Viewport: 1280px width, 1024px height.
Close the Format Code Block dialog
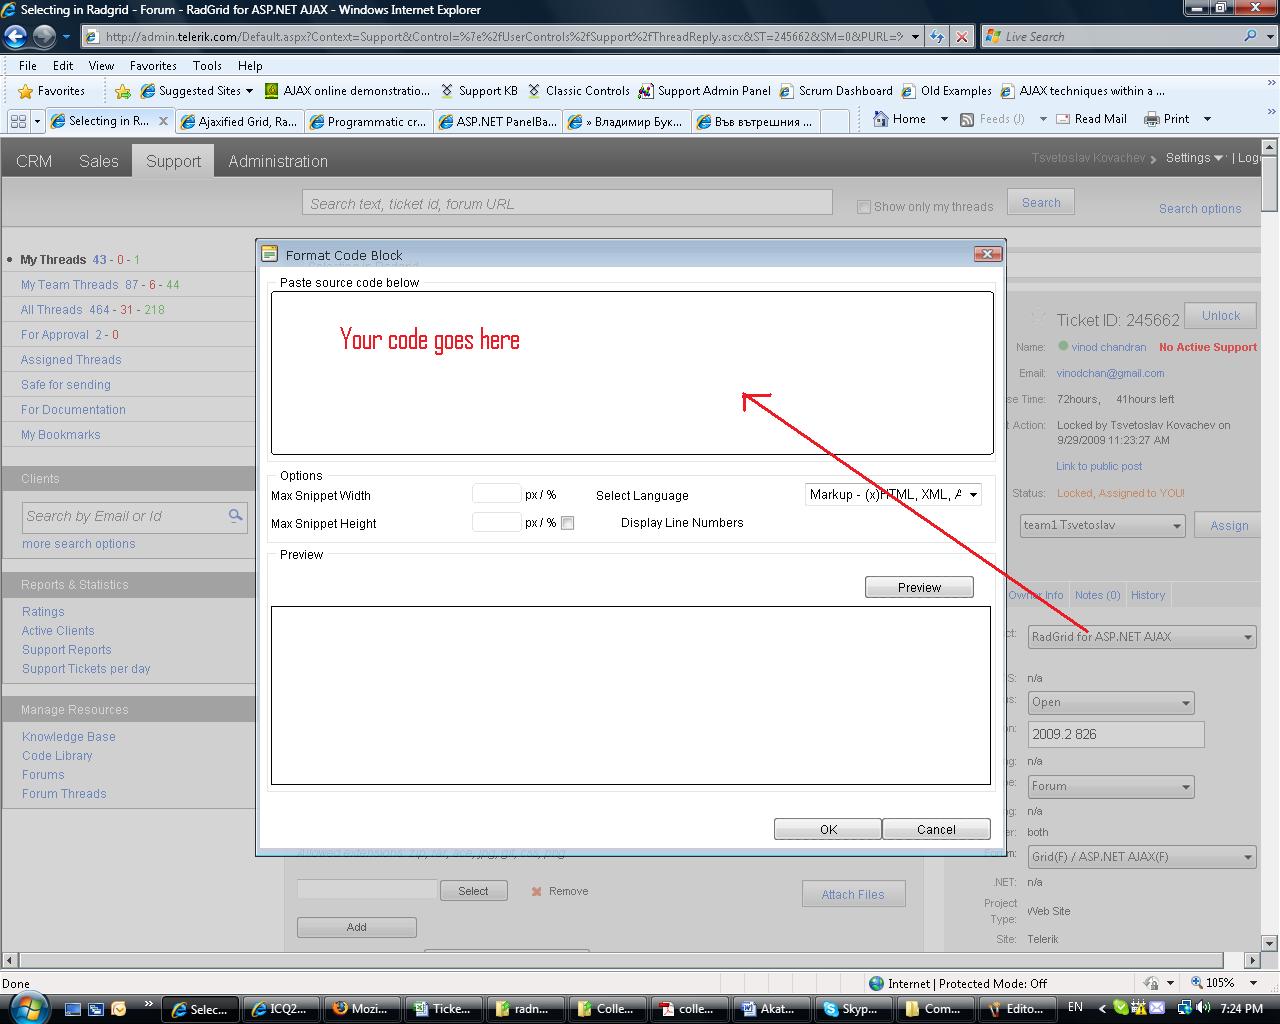[987, 254]
